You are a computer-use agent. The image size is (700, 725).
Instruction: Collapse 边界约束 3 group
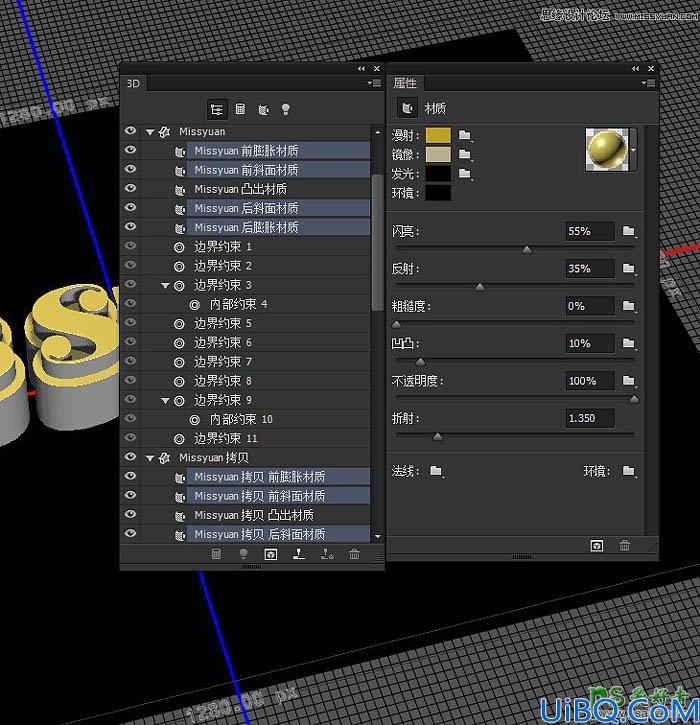pyautogui.click(x=165, y=286)
